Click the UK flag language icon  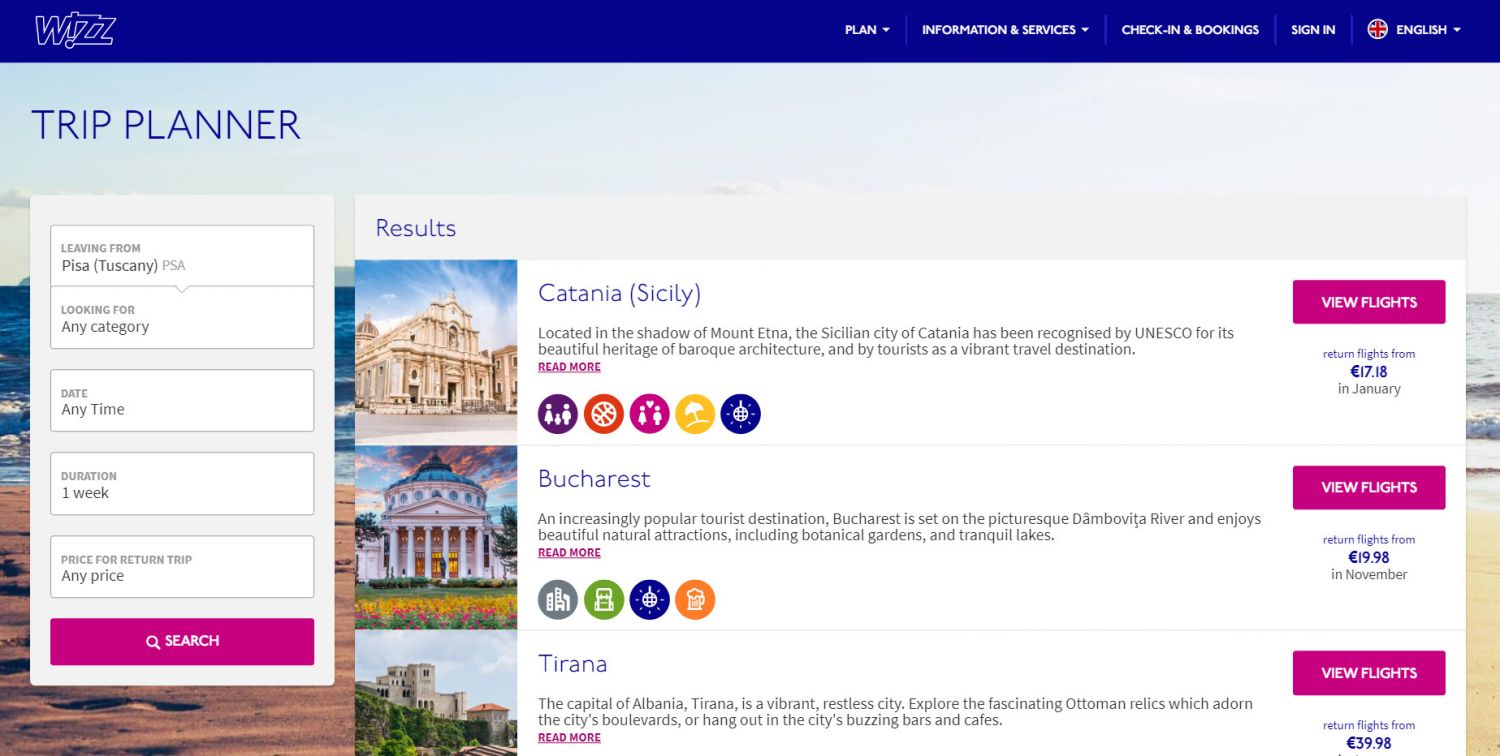point(1378,30)
